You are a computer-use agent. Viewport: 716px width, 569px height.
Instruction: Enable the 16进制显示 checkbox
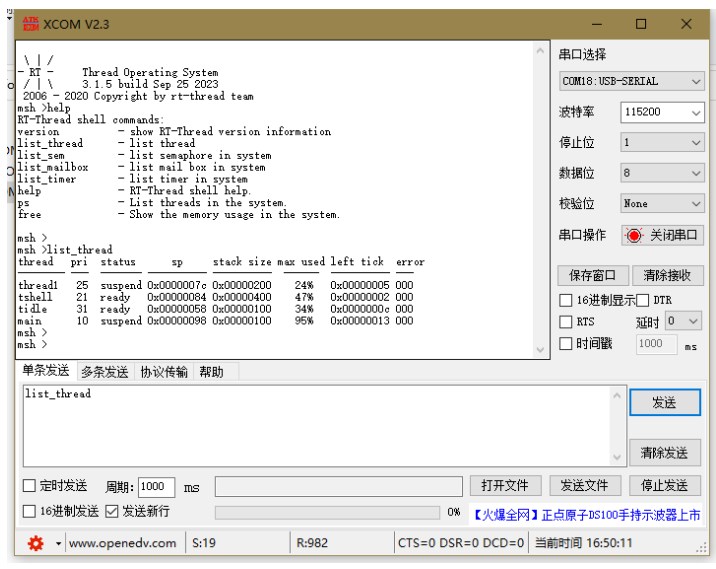565,300
